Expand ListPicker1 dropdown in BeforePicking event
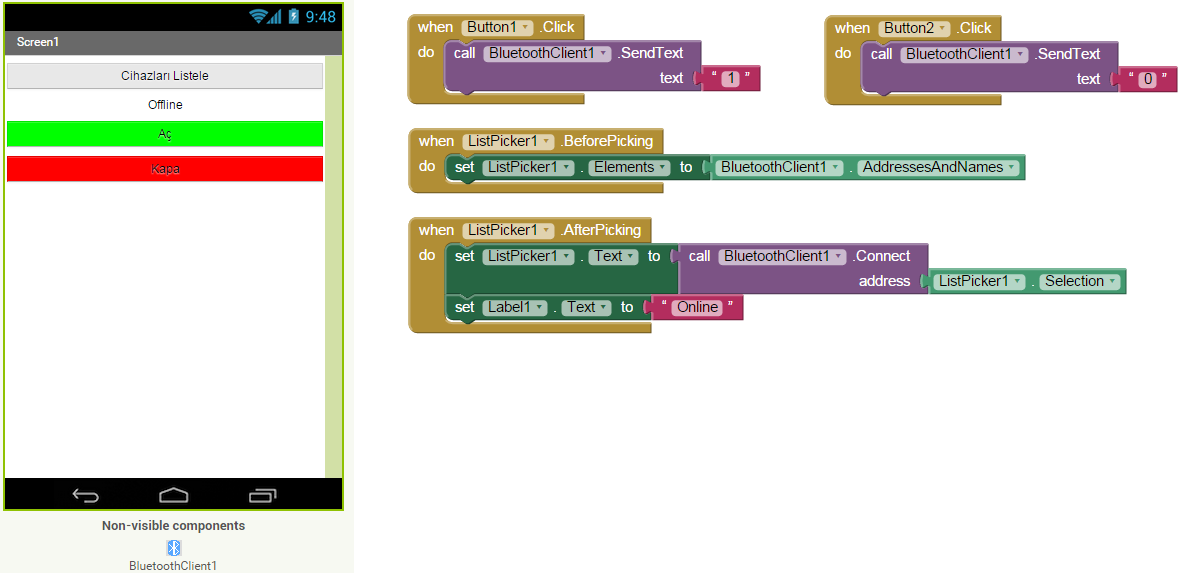1189x573 pixels. (546, 142)
